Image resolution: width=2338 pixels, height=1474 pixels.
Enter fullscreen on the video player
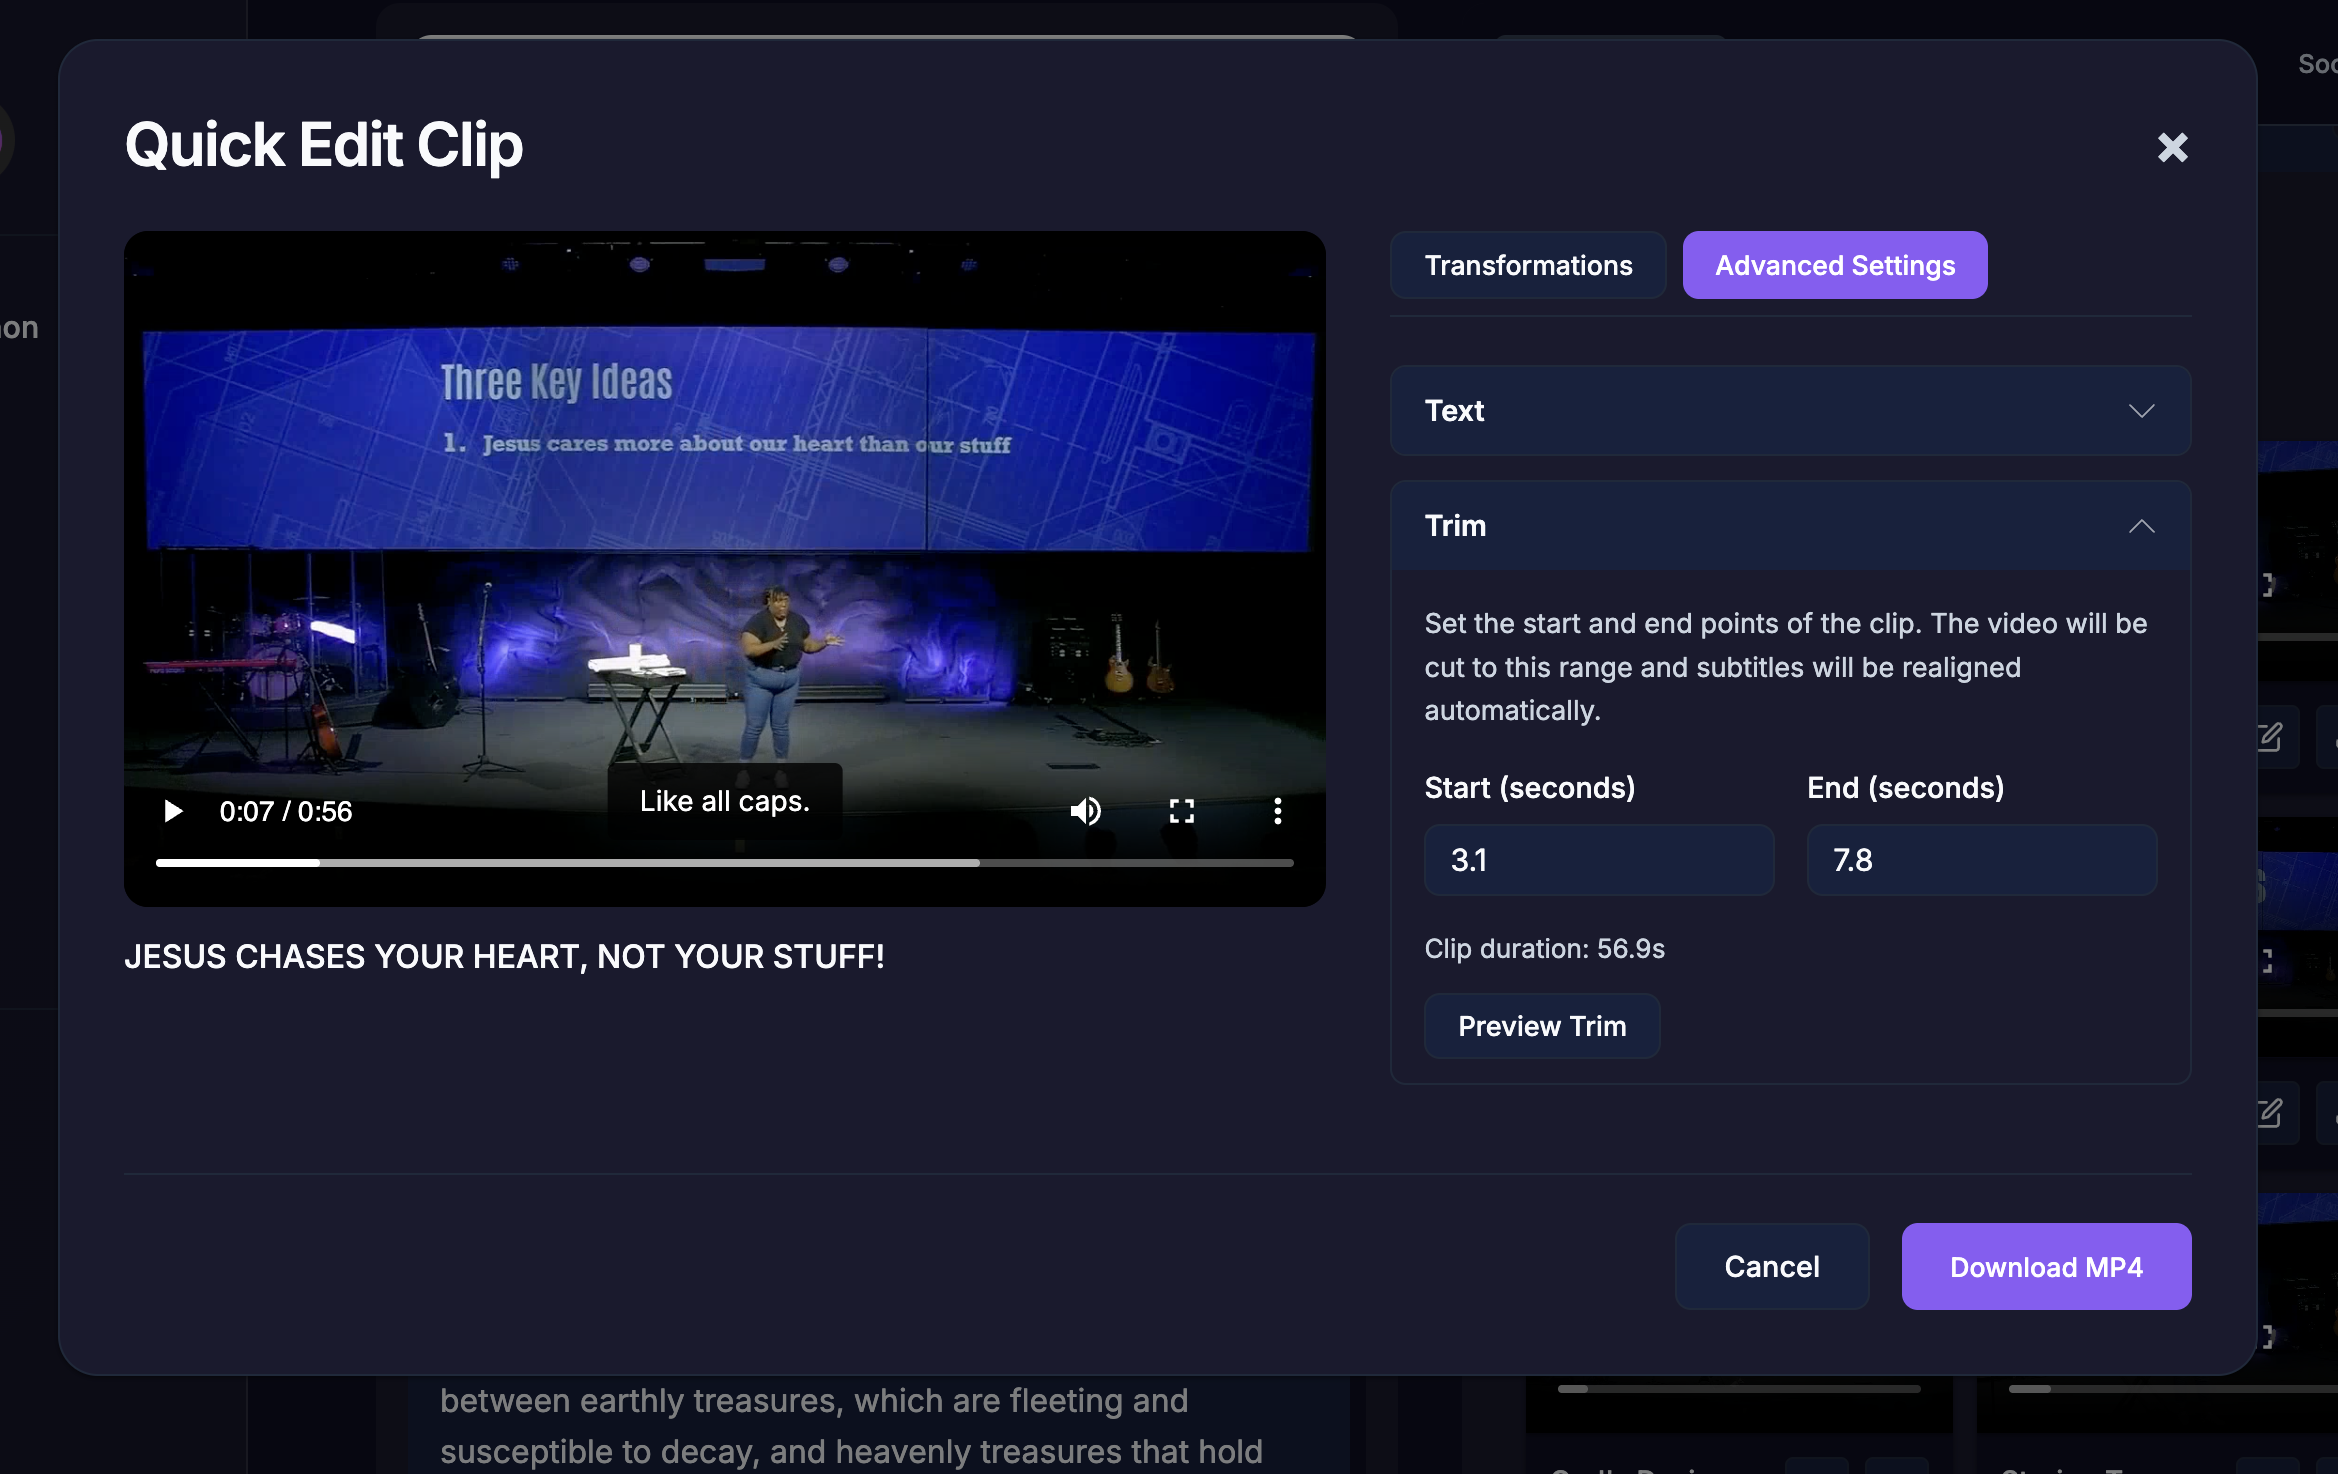[x=1182, y=811]
